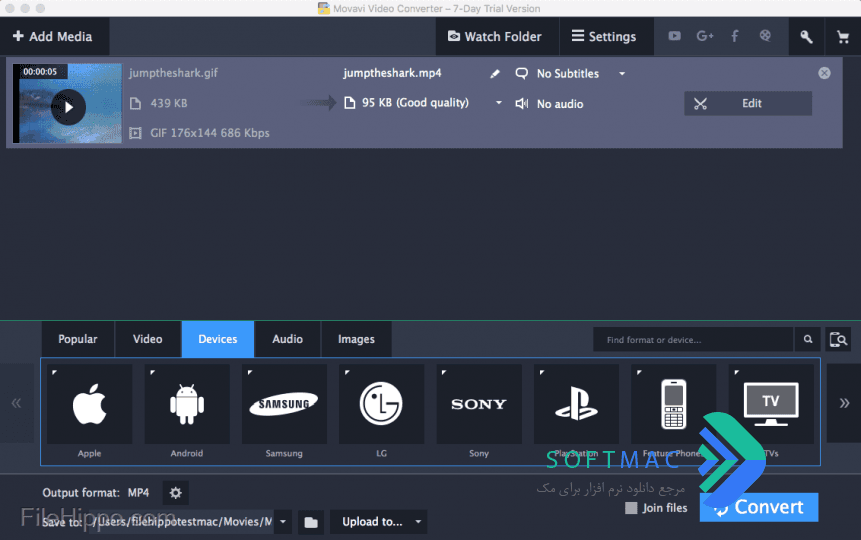Expand the output quality size dropdown
The width and height of the screenshot is (861, 540).
point(499,103)
